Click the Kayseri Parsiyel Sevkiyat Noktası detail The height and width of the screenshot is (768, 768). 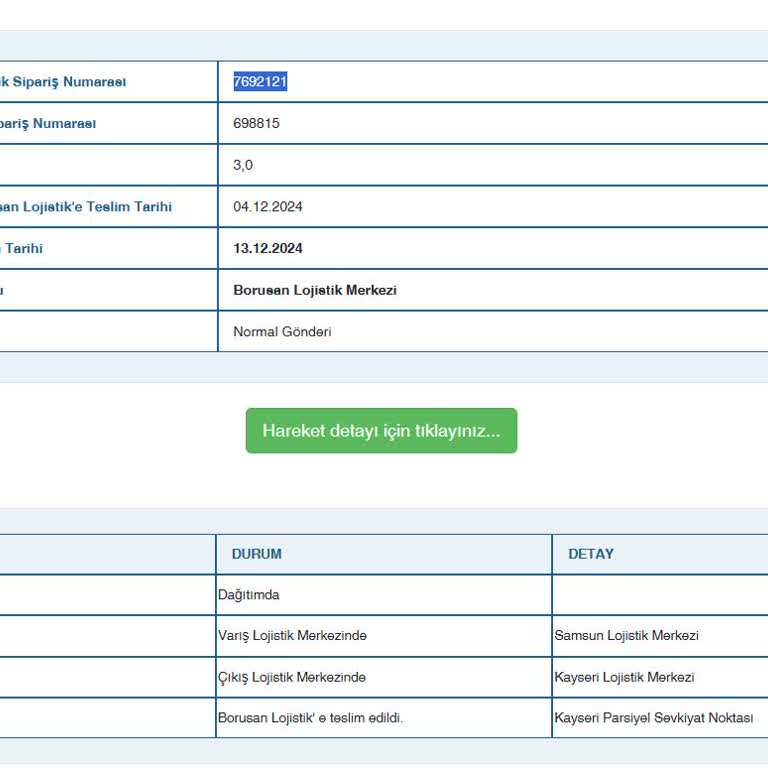pos(654,718)
